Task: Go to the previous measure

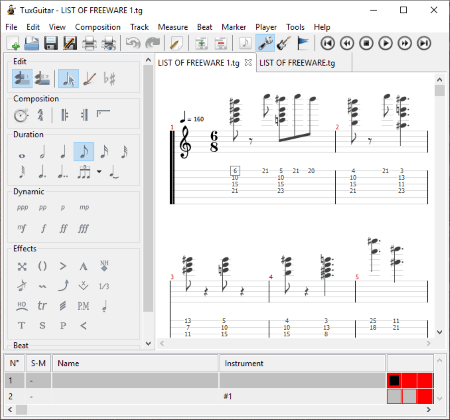Action: 347,43
